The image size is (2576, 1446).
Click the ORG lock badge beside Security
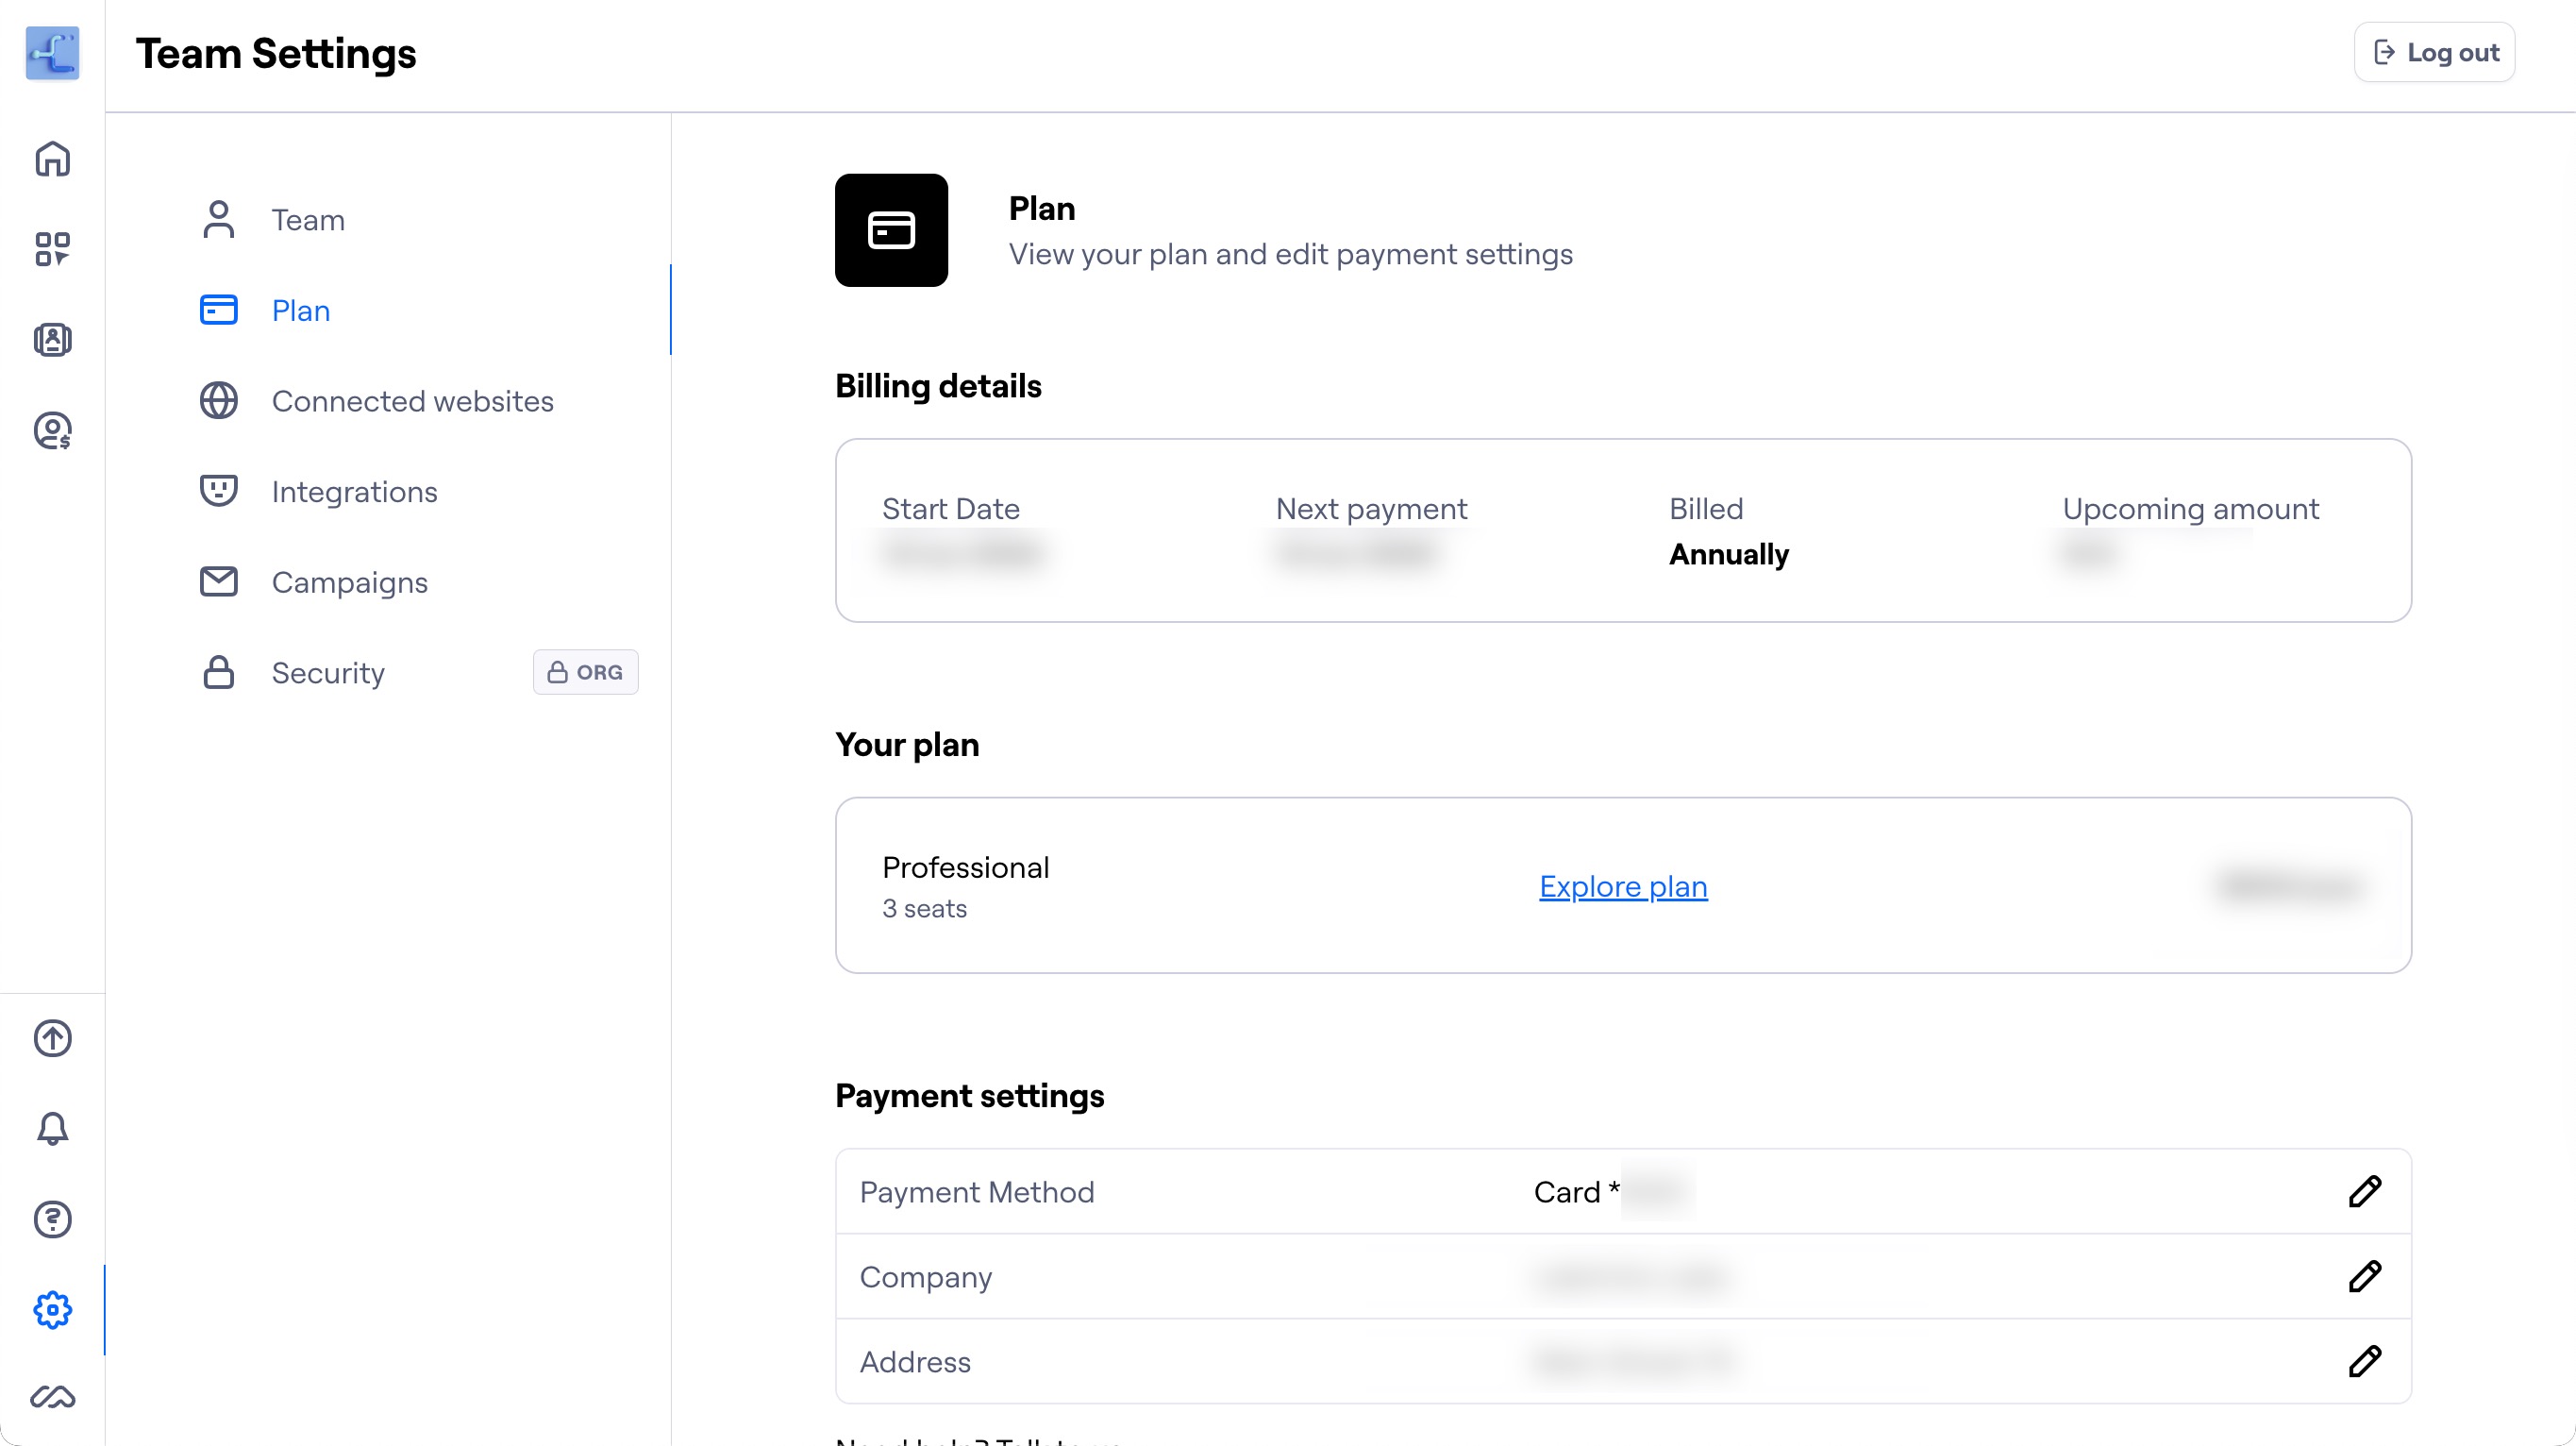click(585, 672)
